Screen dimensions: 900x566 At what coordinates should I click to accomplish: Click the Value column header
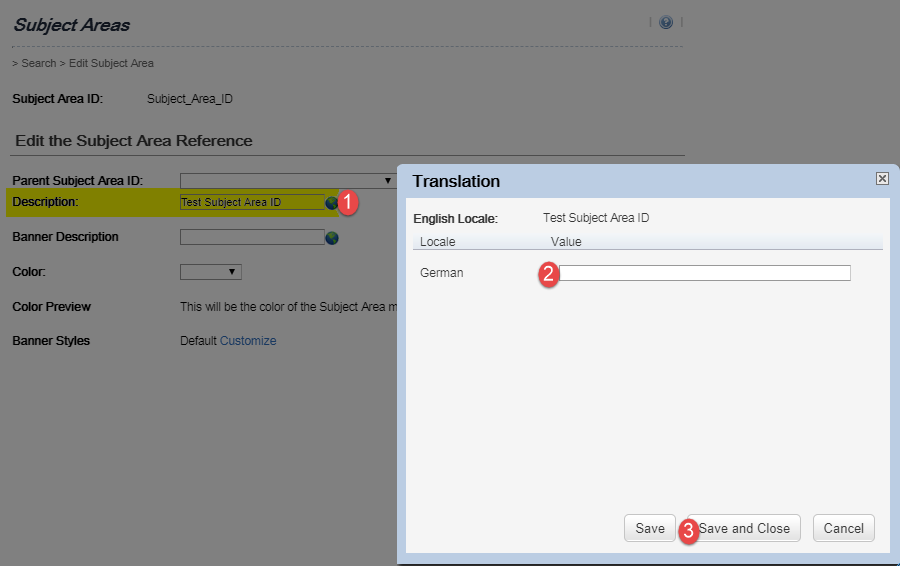(566, 242)
